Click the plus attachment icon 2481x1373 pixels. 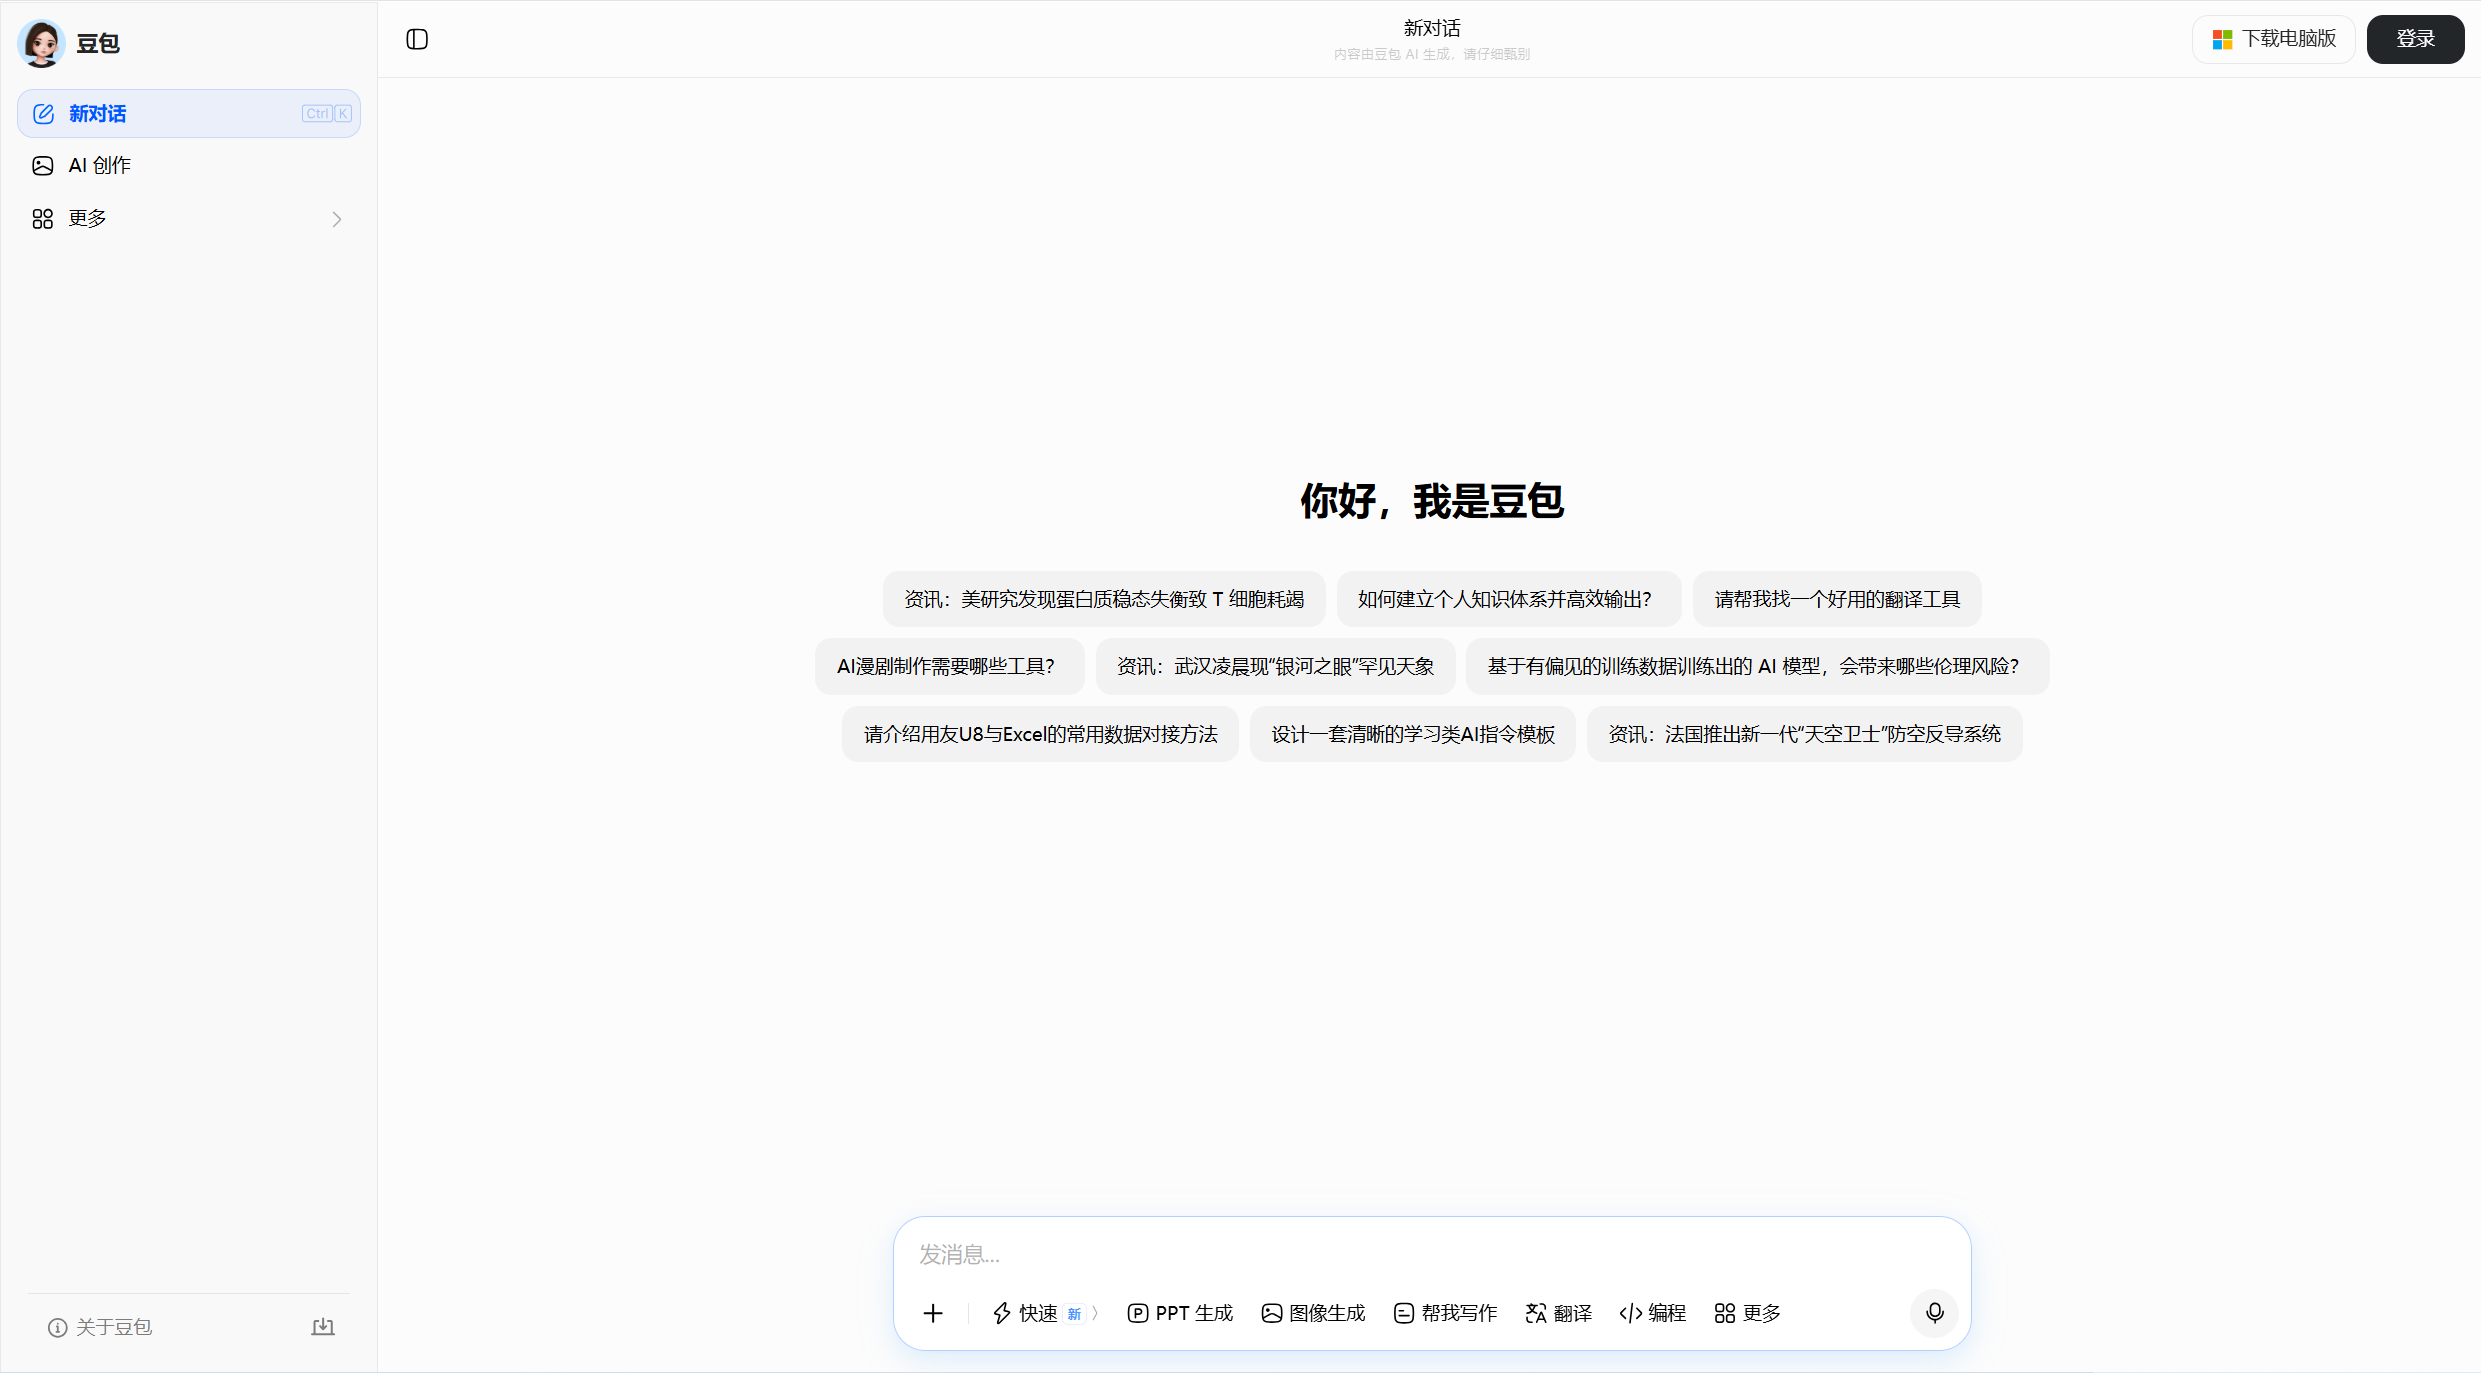coord(933,1313)
